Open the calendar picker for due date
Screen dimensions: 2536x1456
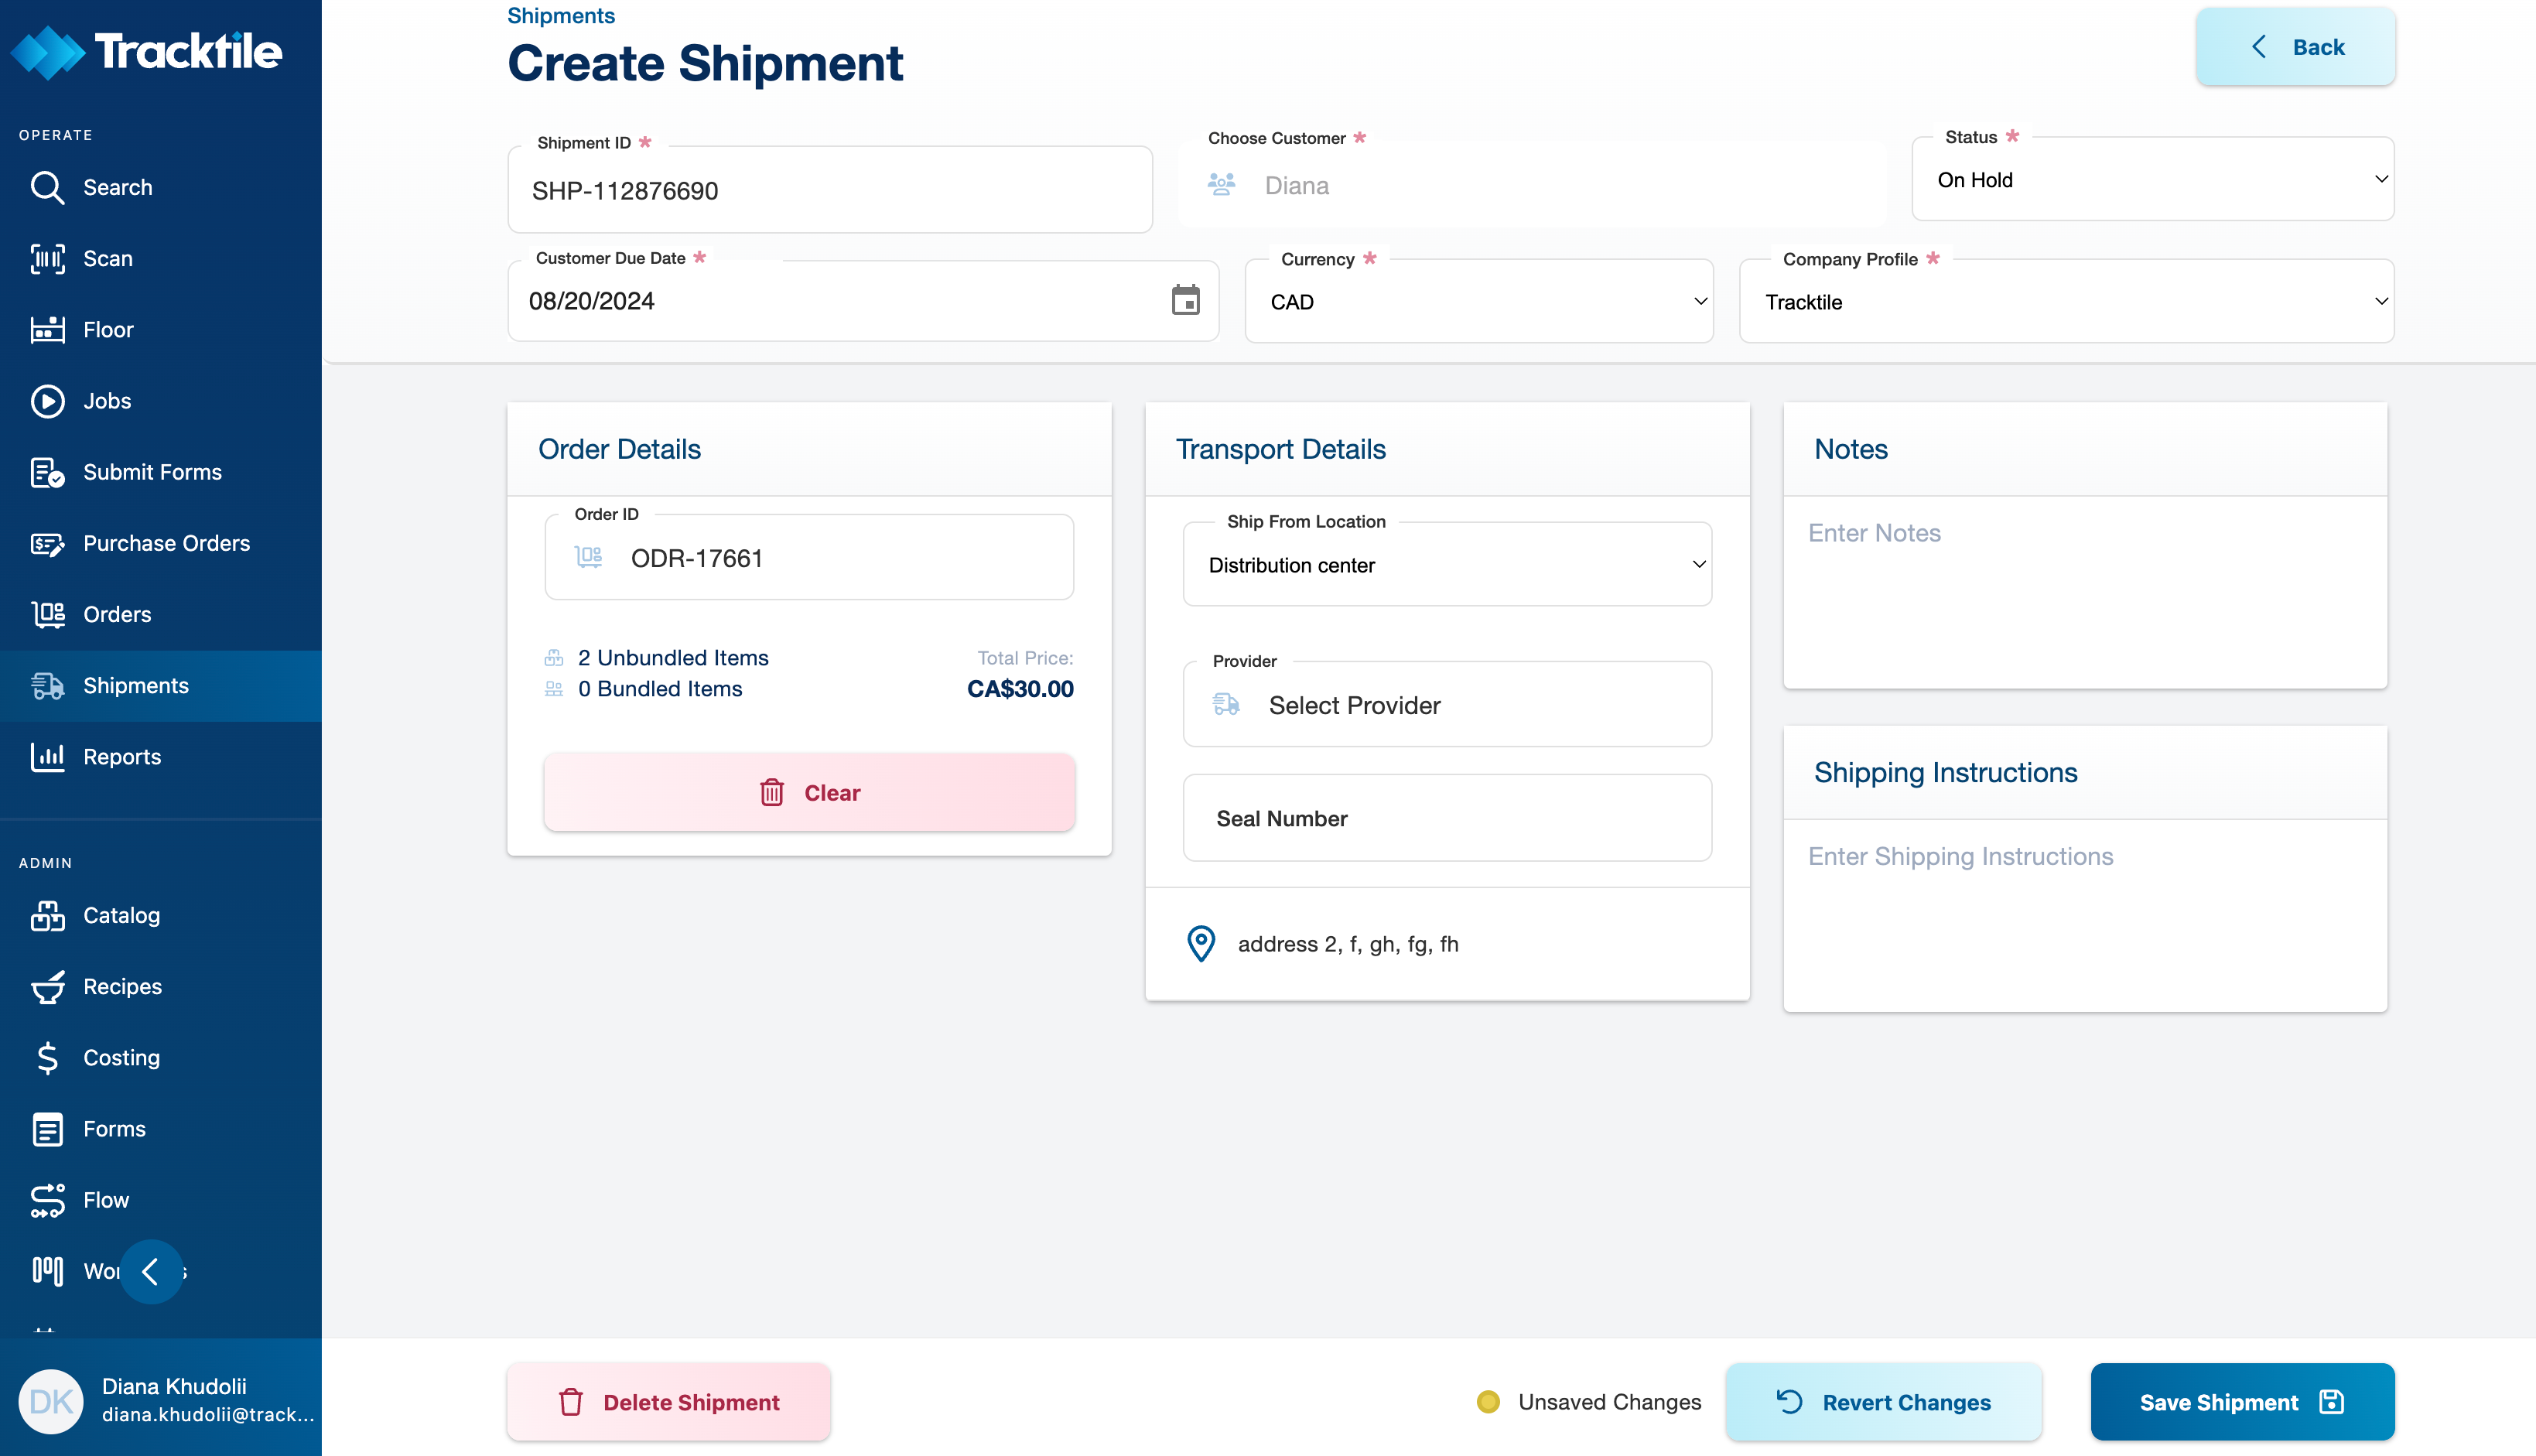point(1185,300)
